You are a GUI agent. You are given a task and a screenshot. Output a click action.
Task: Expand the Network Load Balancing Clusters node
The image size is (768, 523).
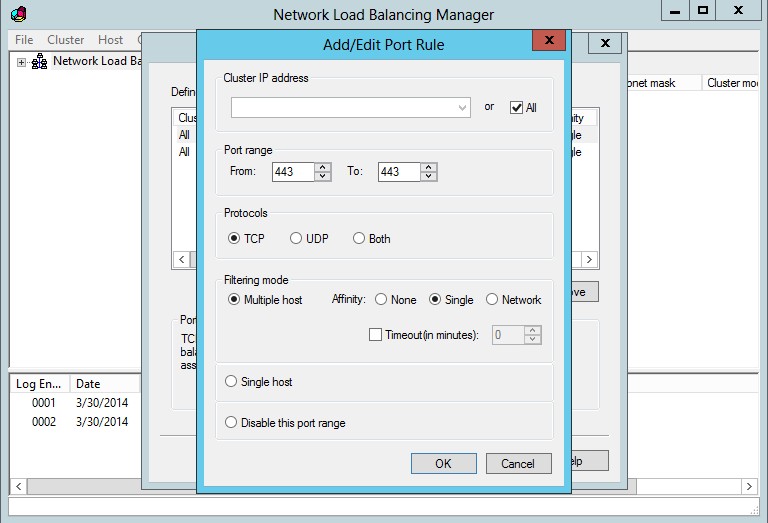21,62
